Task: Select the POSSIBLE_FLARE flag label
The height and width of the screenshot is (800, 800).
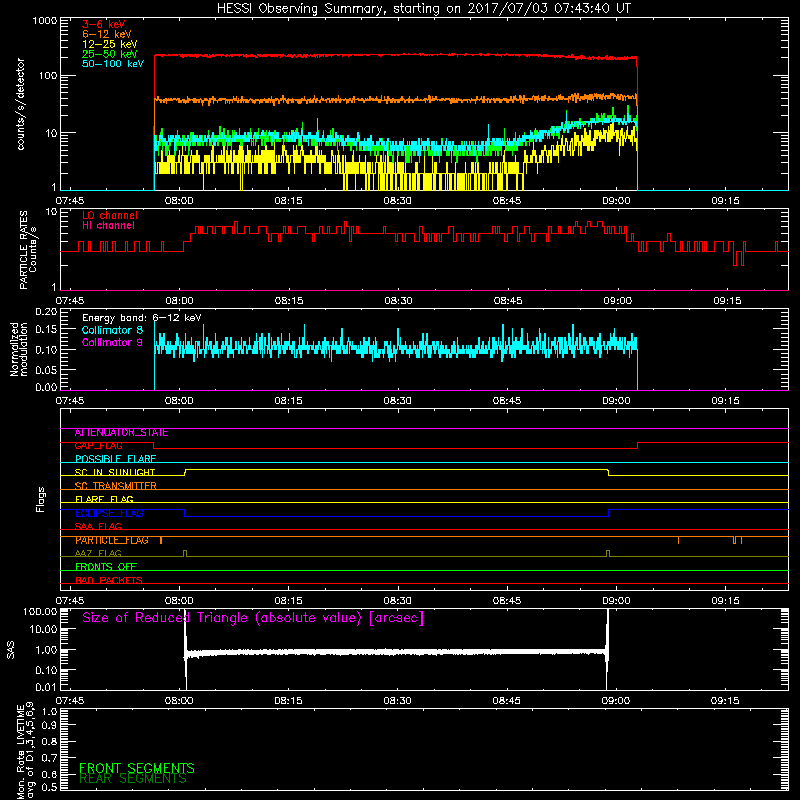Action: [x=115, y=459]
